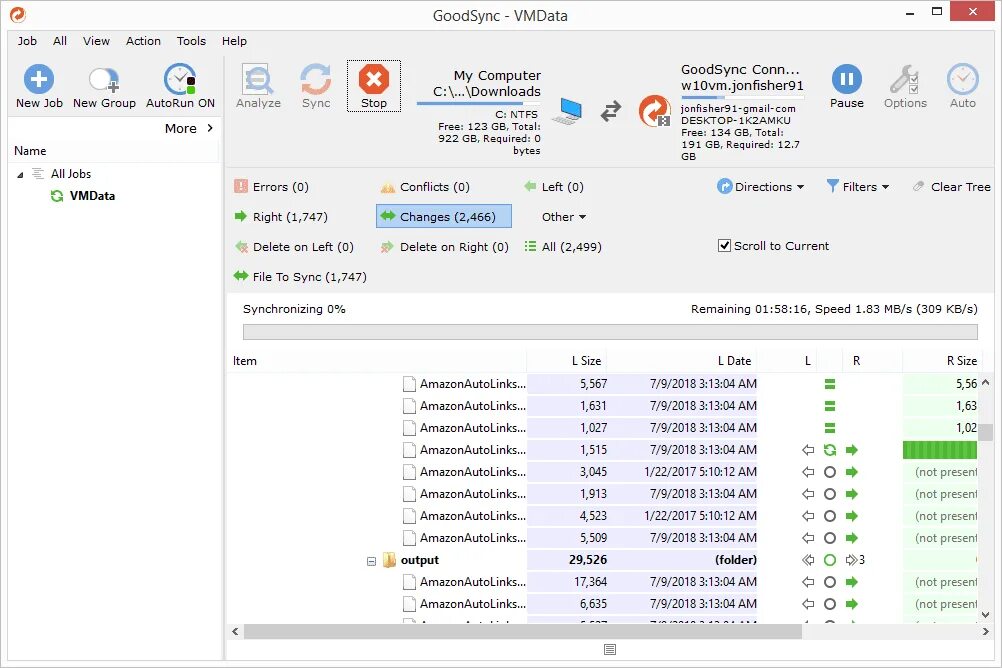Image resolution: width=1002 pixels, height=668 pixels.
Task: Toggle green circle on output folder row
Action: coord(829,560)
